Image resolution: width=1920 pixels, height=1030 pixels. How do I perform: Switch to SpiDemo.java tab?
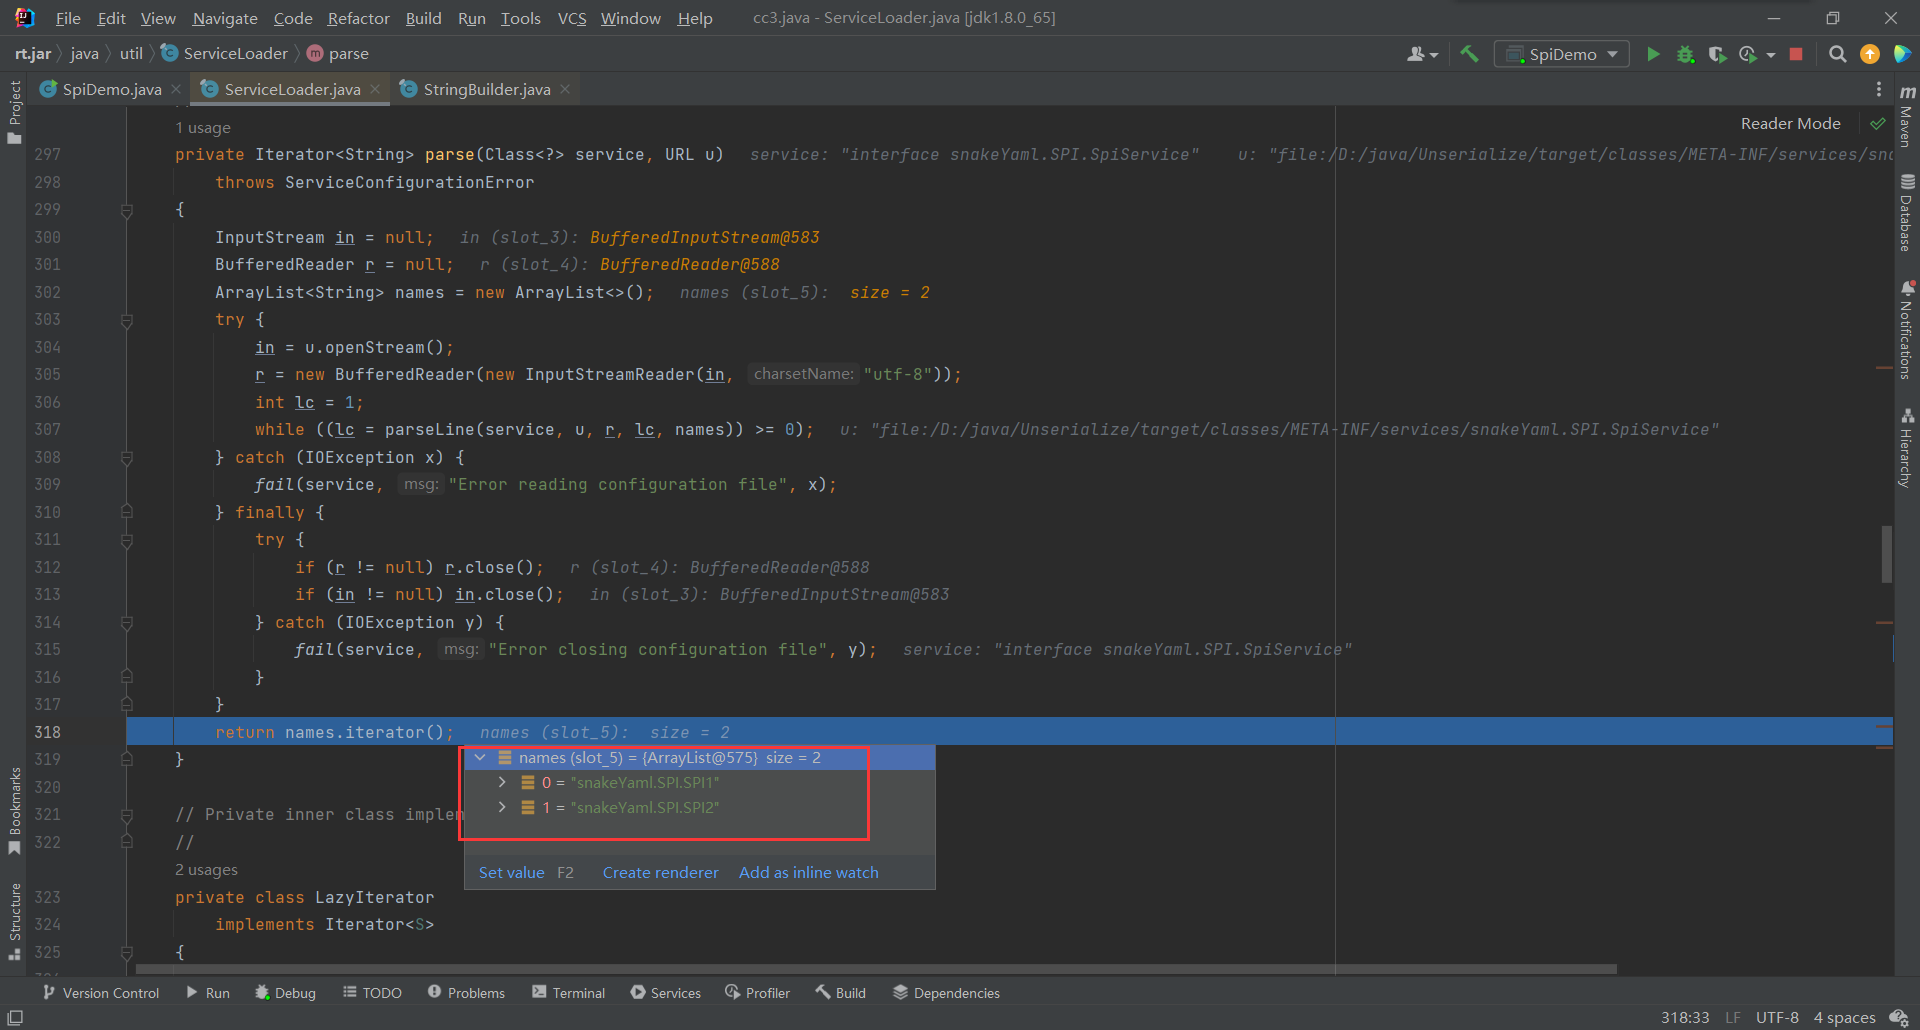click(x=110, y=89)
